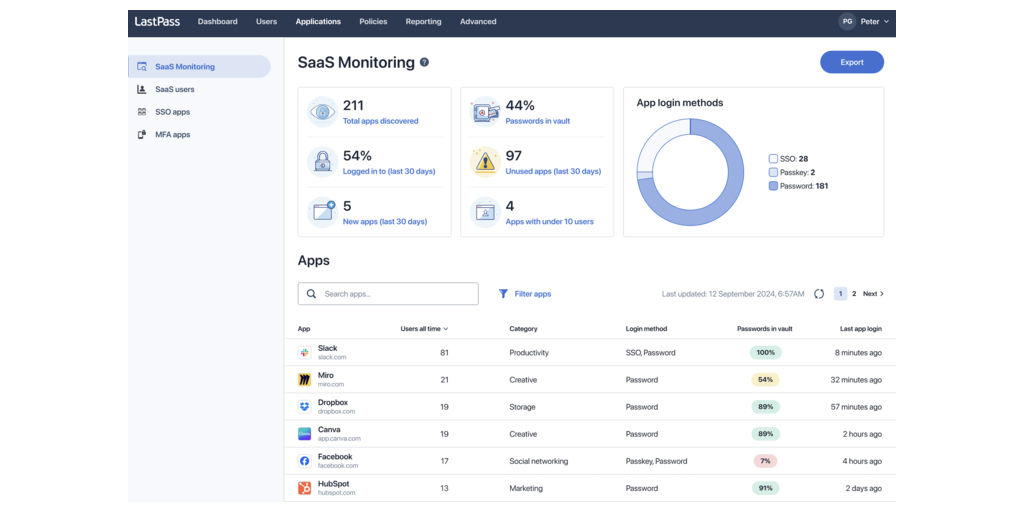The width and height of the screenshot is (1024, 512).
Task: Click the Slack app logo icon
Action: (305, 353)
